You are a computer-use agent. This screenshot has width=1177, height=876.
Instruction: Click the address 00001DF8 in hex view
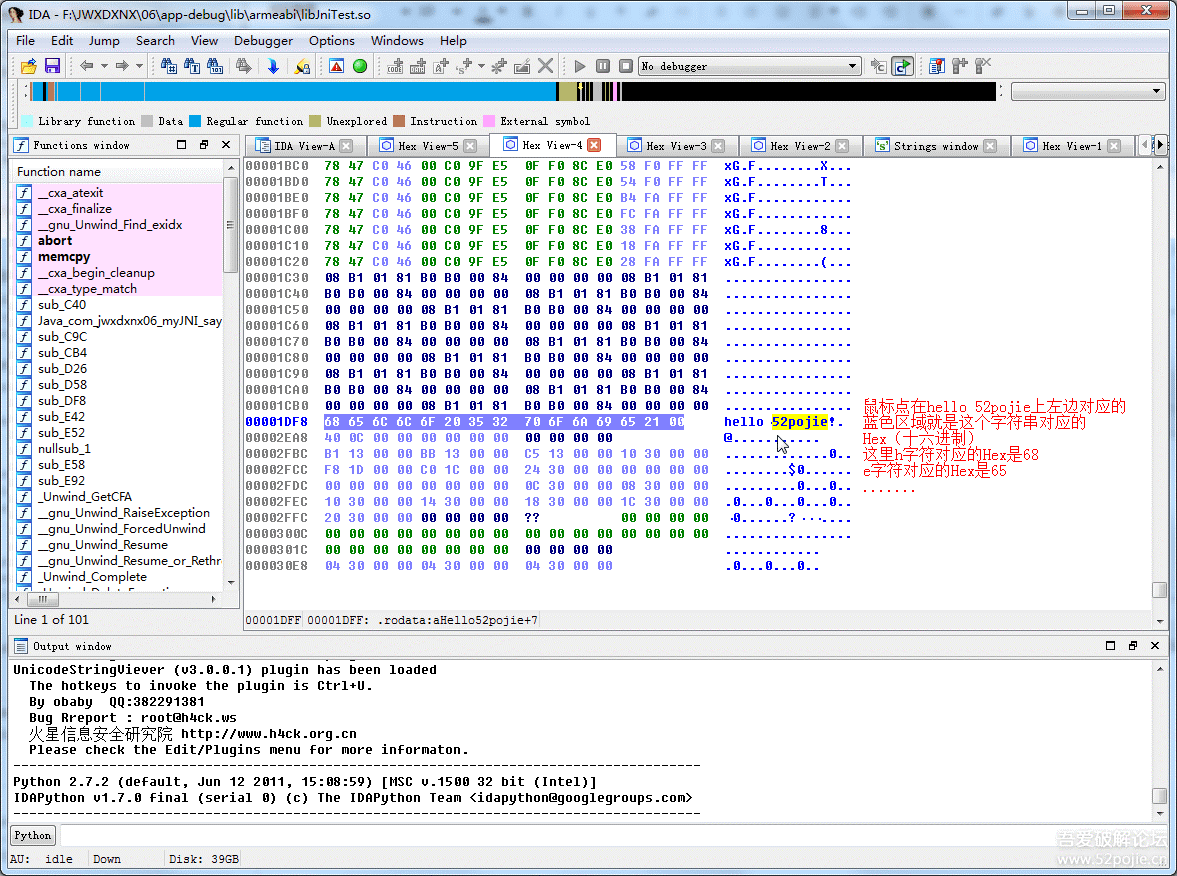(x=277, y=422)
